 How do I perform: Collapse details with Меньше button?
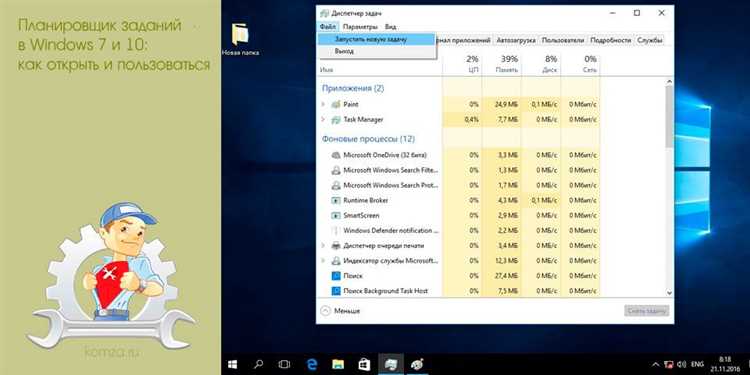341,311
